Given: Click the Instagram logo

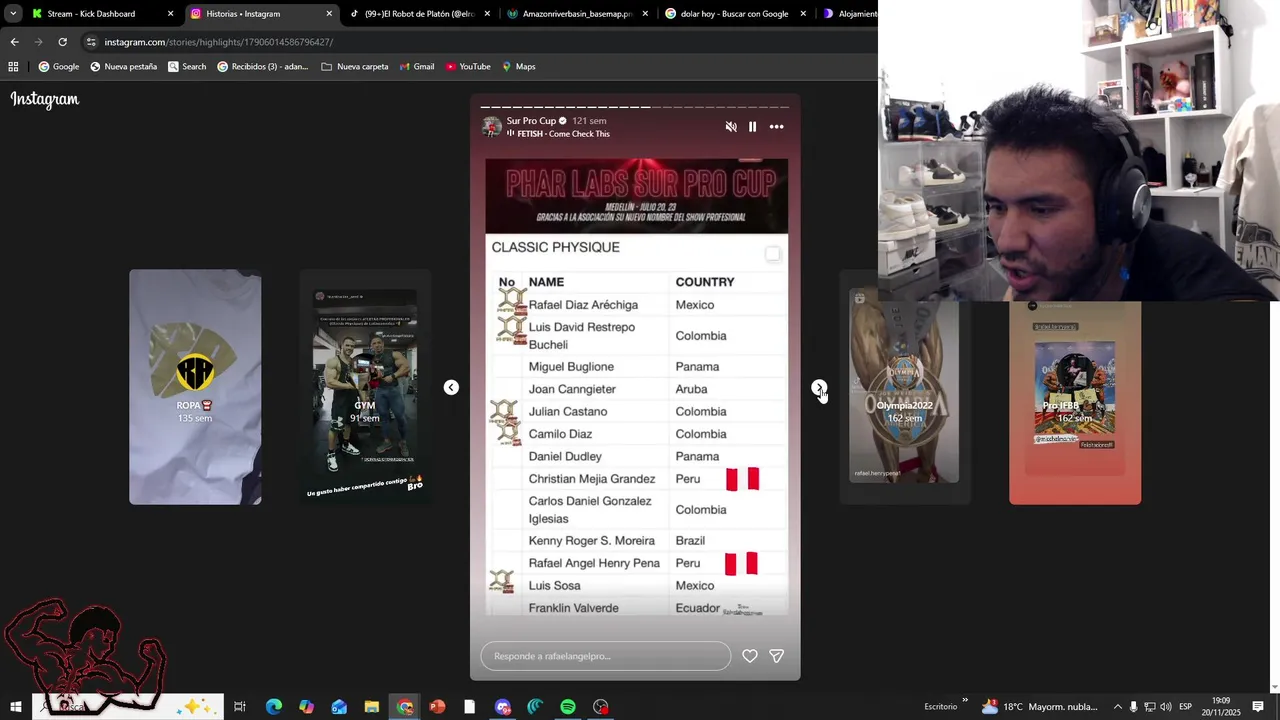Looking at the screenshot, I should 45,99.
